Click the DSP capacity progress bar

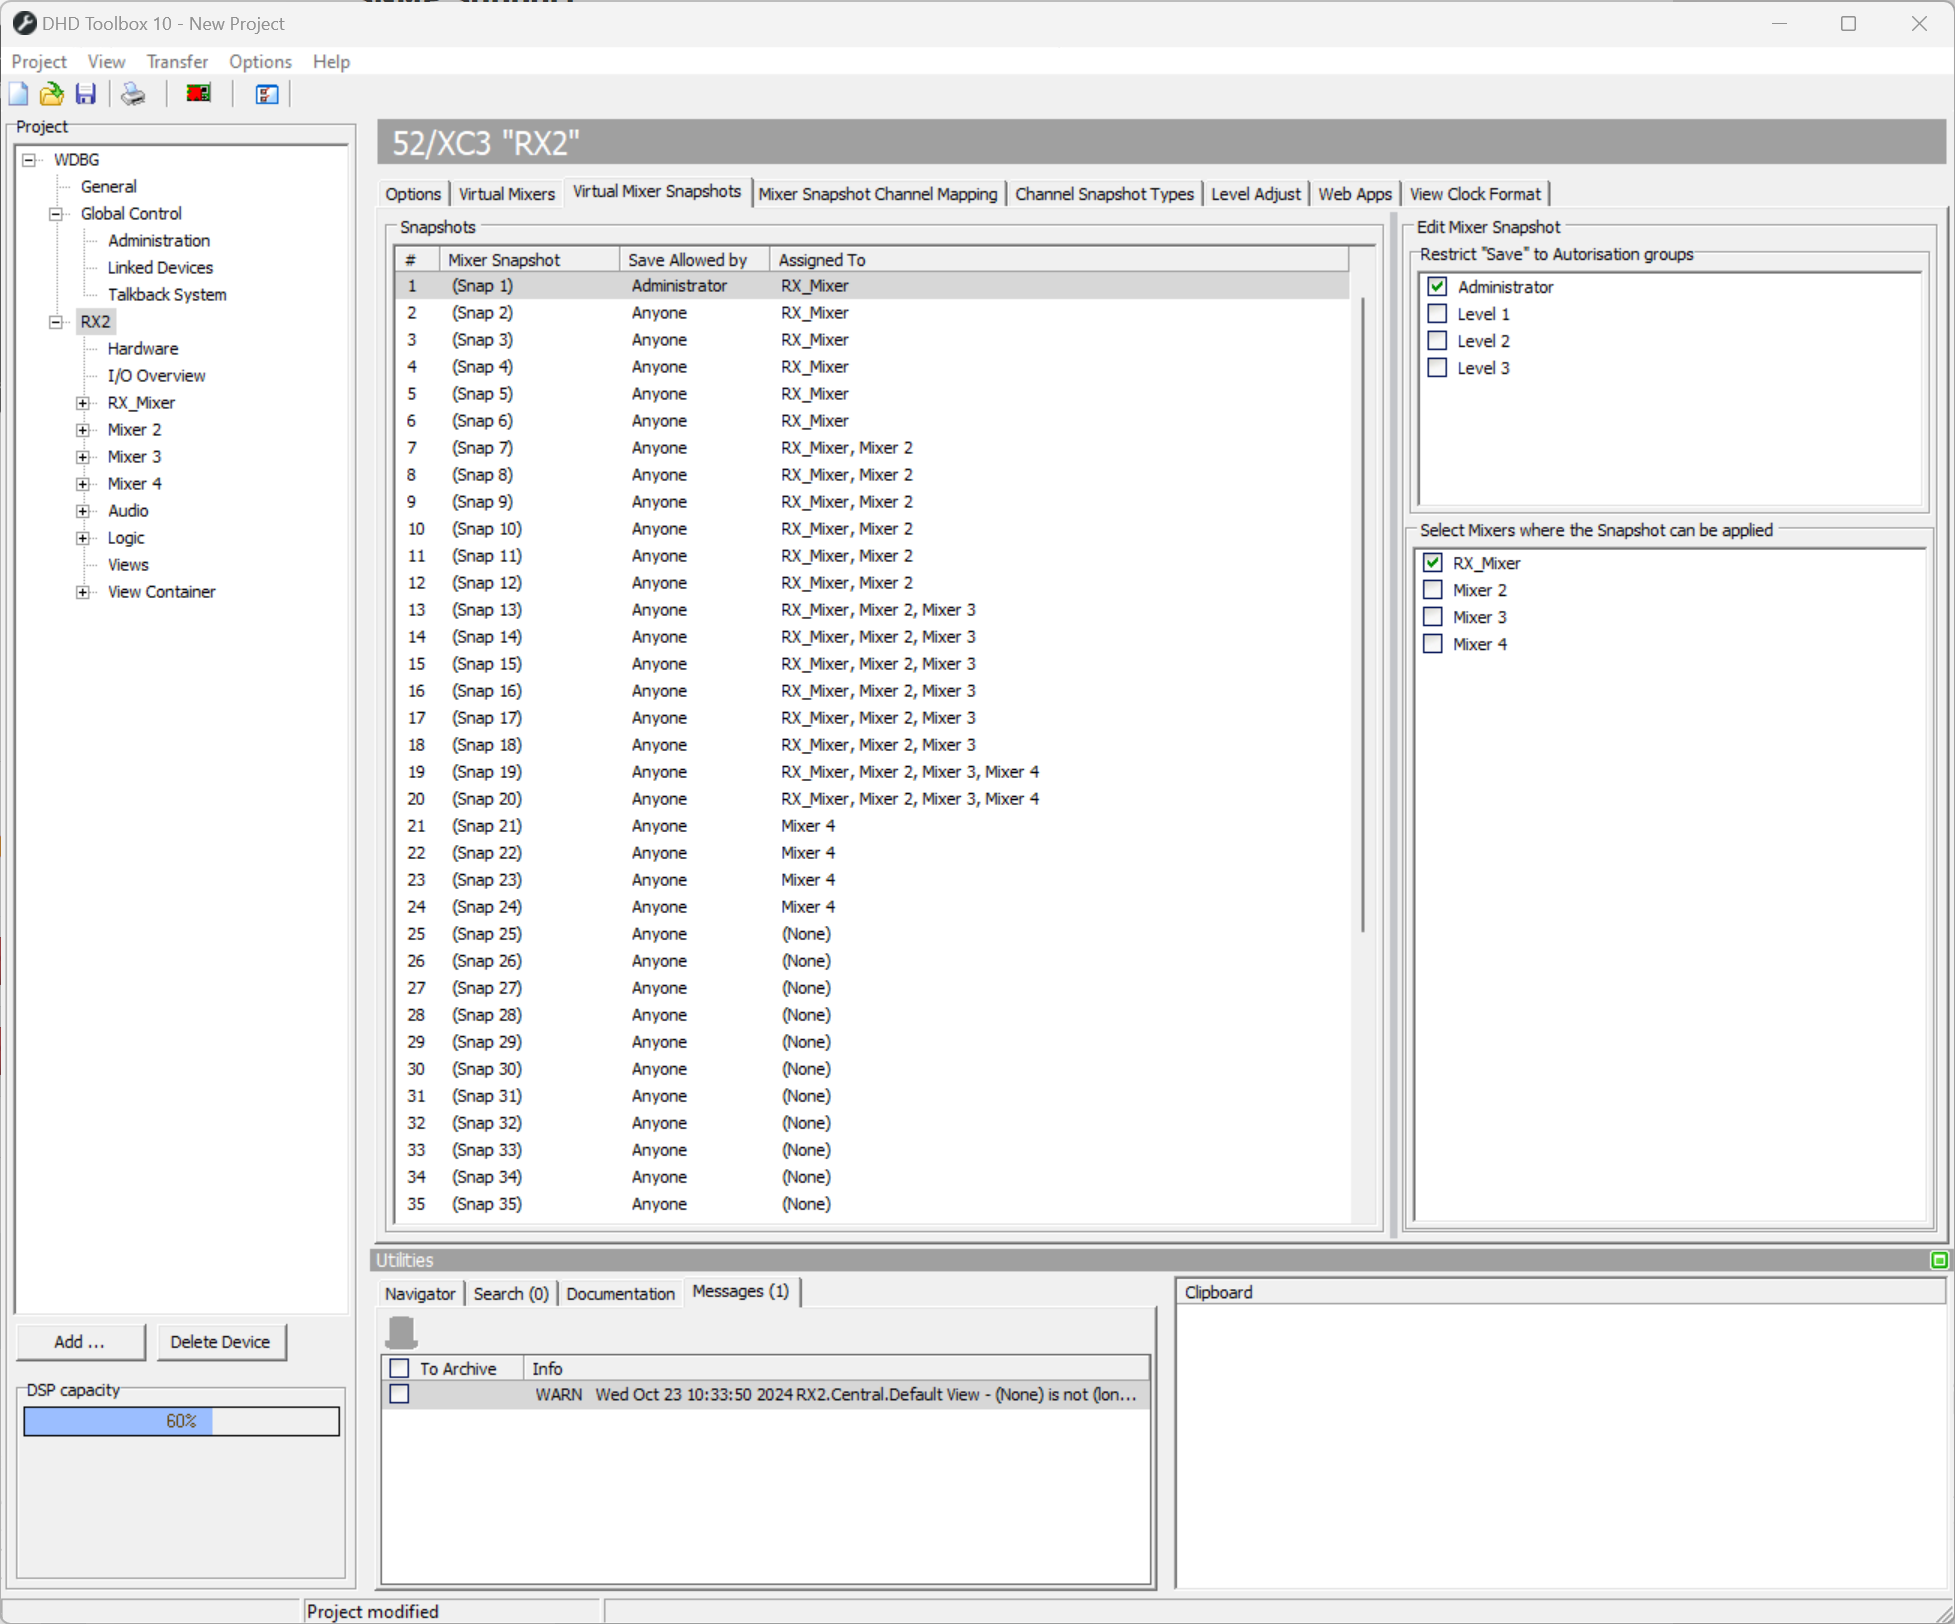pyautogui.click(x=181, y=1420)
